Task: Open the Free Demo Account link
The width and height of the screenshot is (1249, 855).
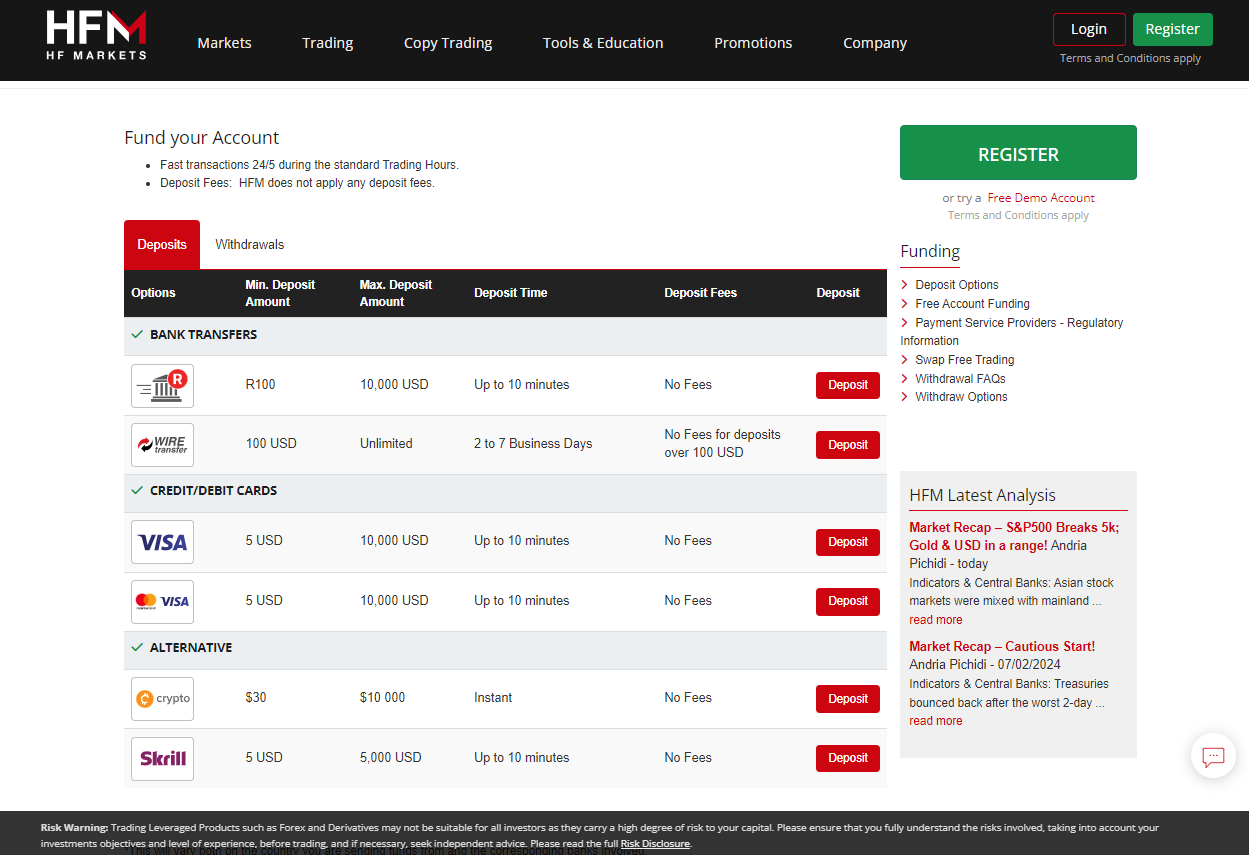Action: (1040, 198)
